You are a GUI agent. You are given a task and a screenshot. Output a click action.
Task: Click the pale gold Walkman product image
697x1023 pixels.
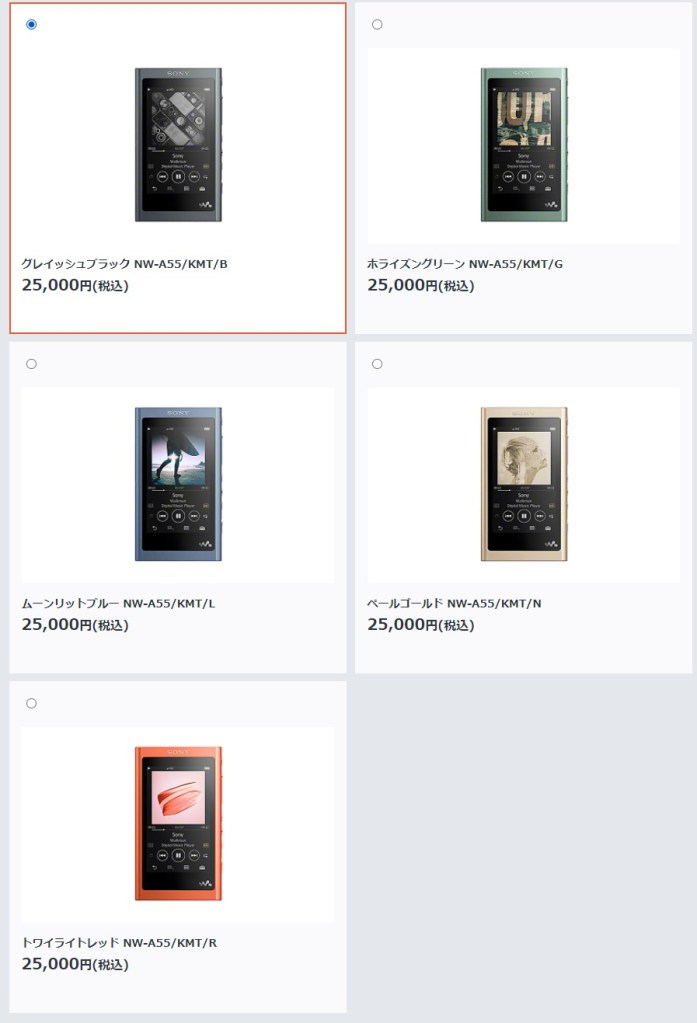point(524,484)
